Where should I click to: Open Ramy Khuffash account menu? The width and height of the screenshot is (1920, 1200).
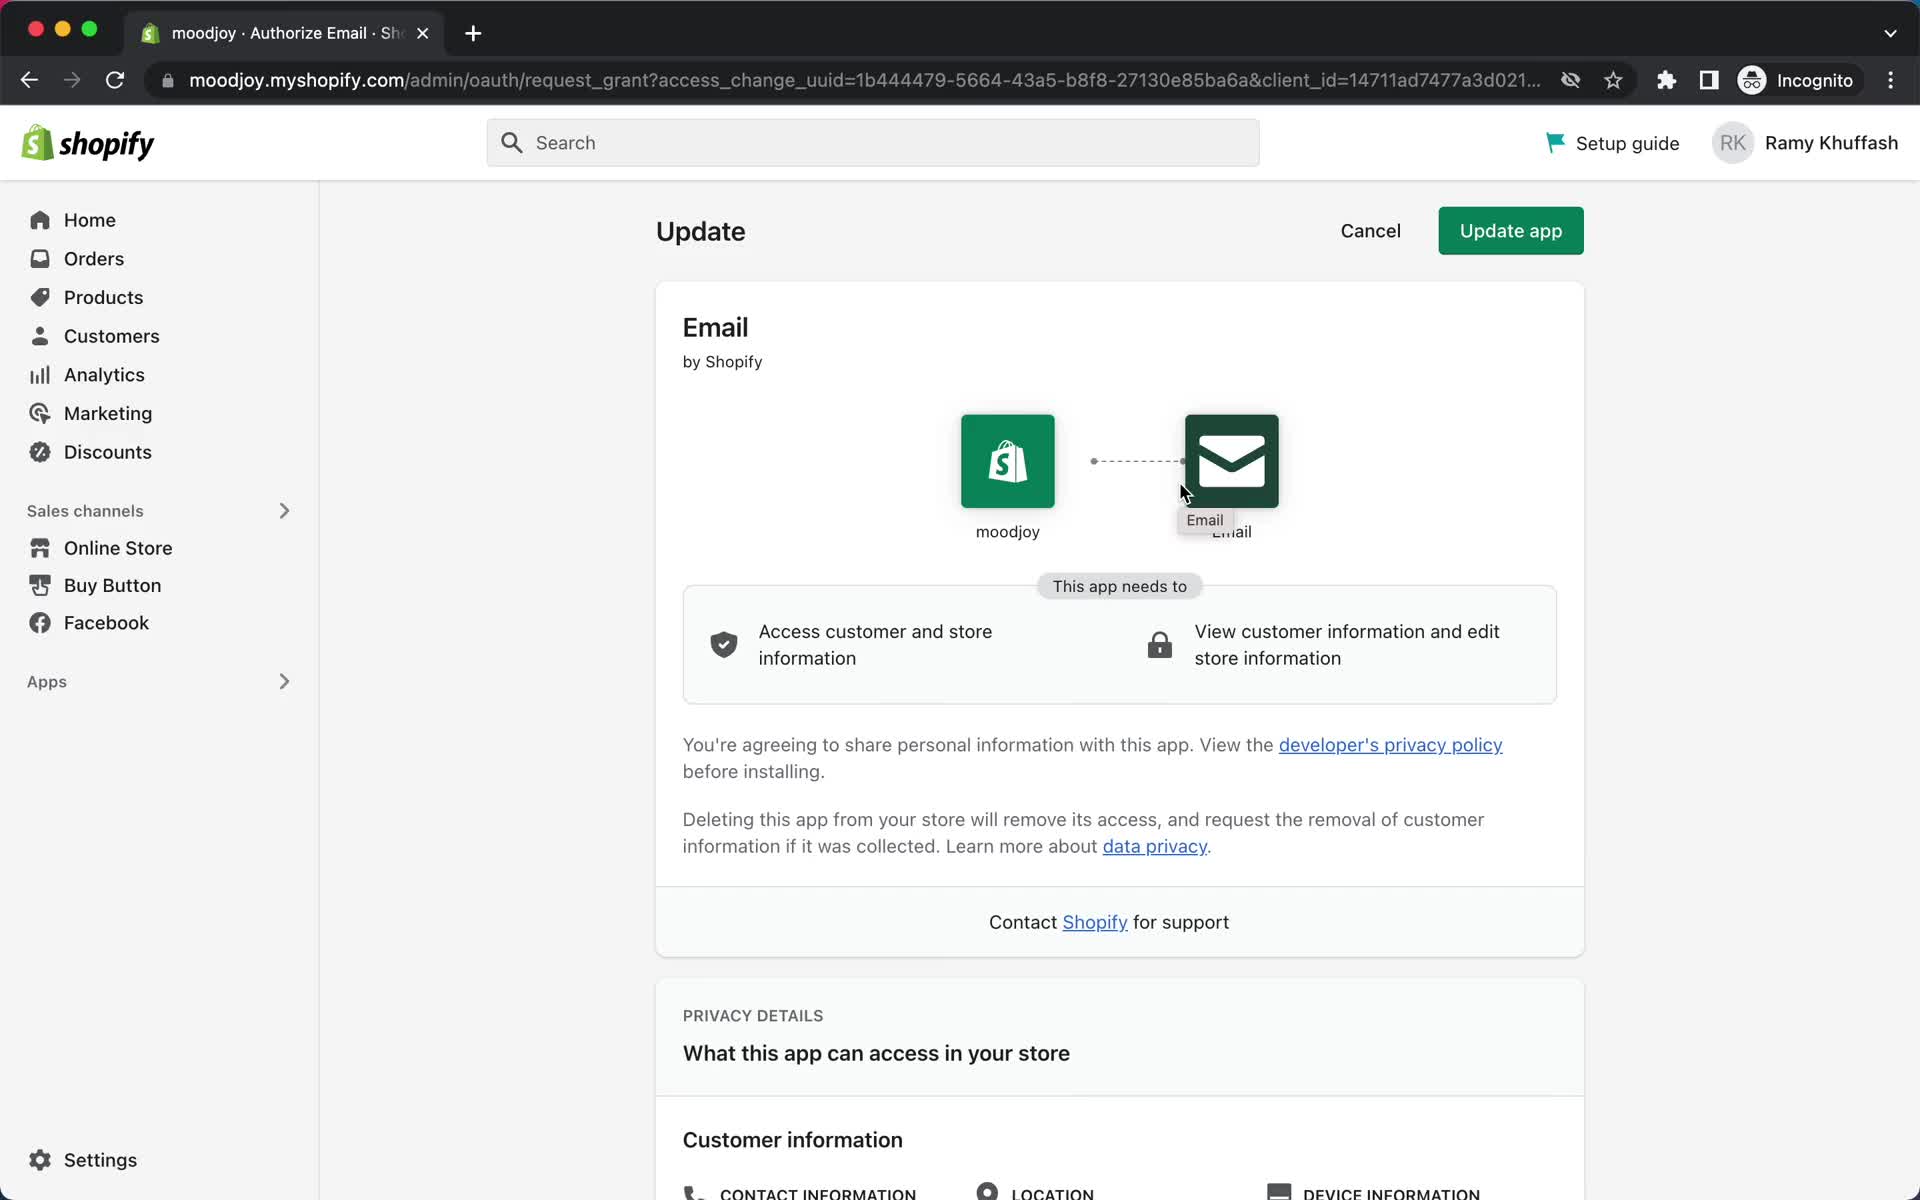pos(1831,143)
